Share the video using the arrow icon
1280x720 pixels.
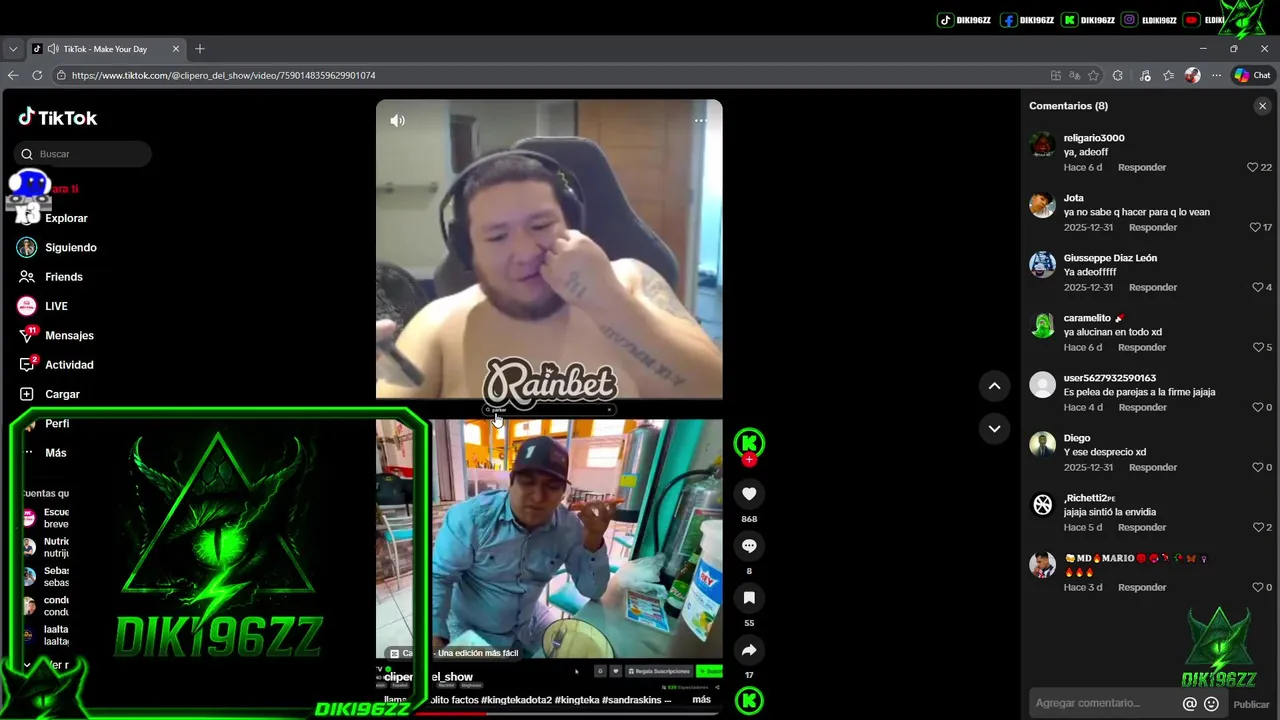click(x=749, y=650)
